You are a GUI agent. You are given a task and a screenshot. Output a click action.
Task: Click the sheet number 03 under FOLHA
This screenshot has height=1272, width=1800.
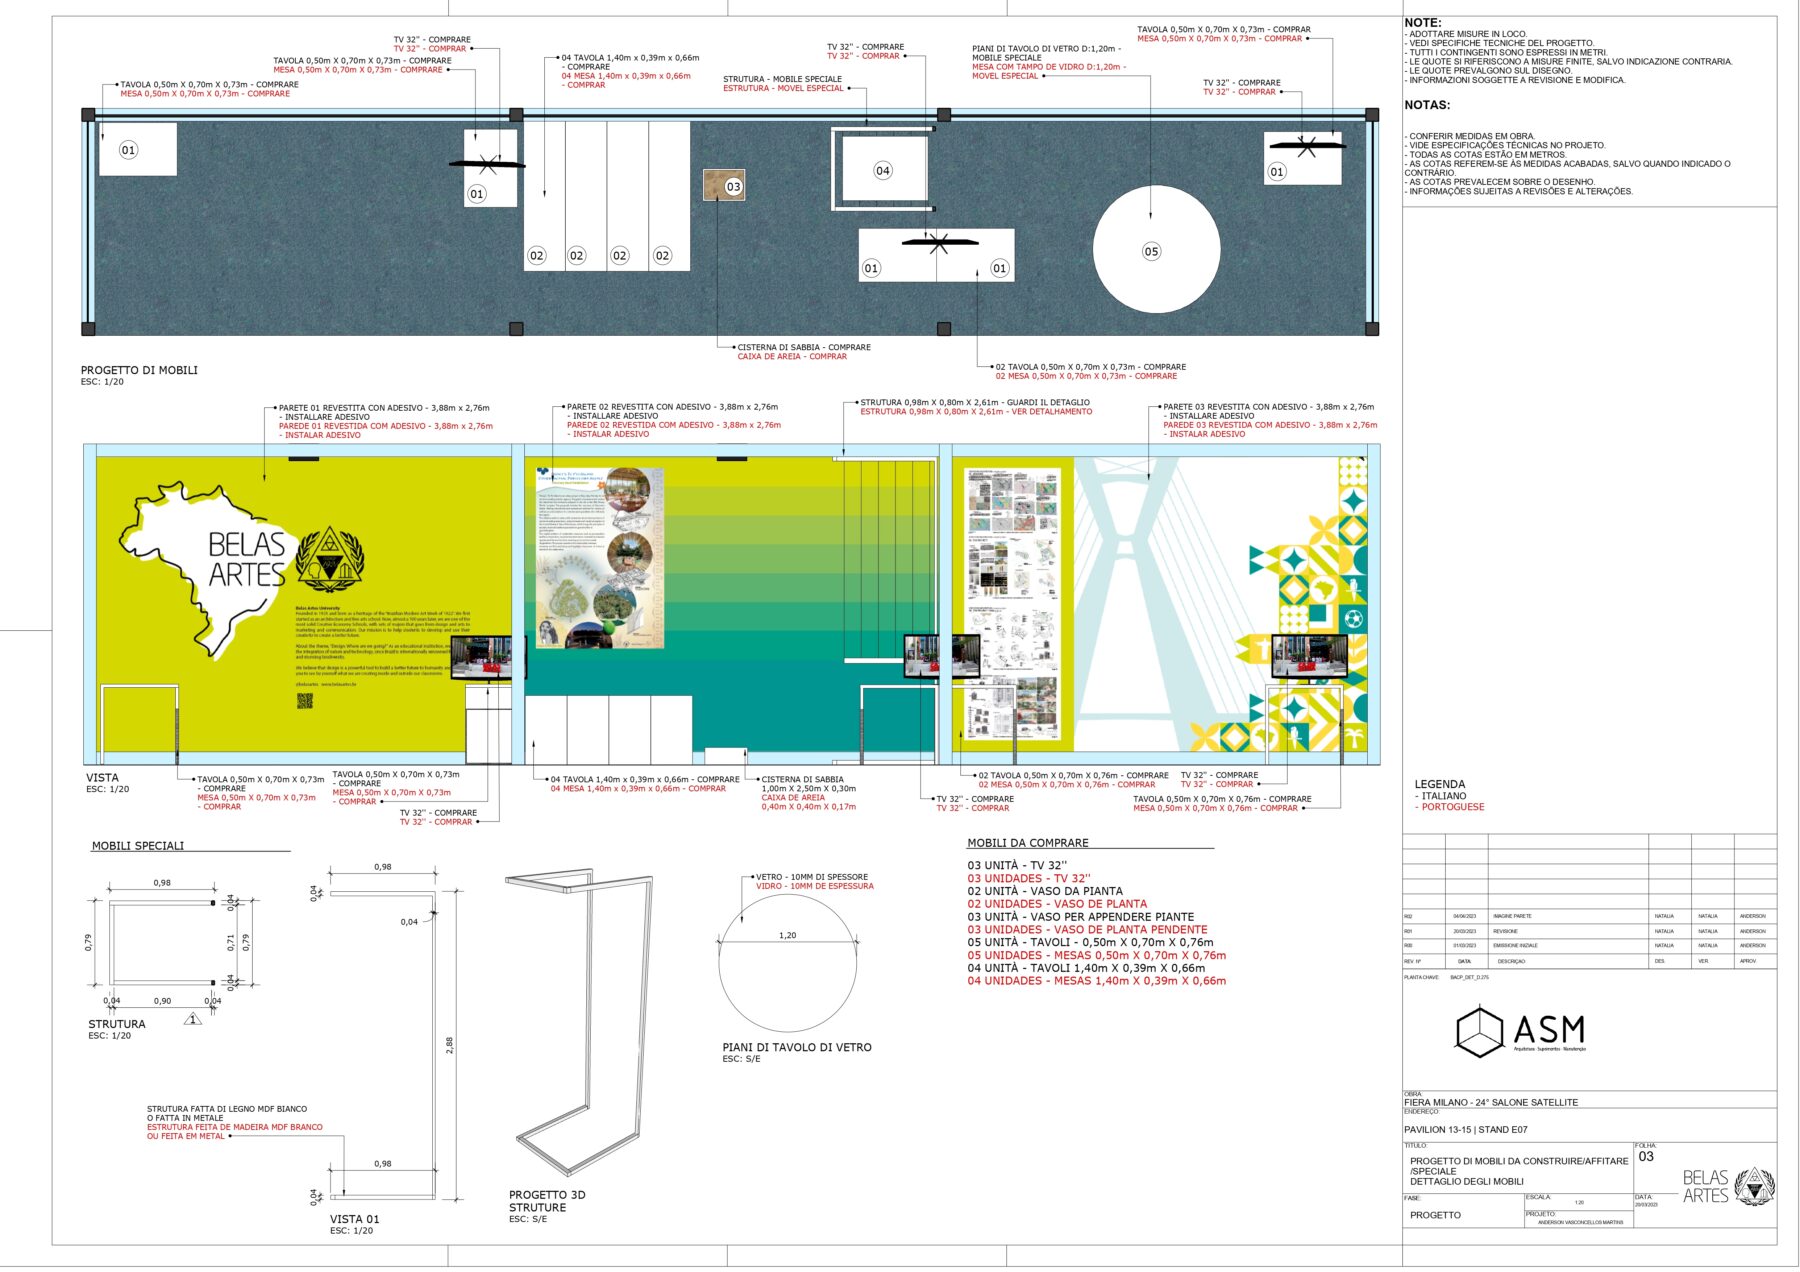click(1646, 1157)
